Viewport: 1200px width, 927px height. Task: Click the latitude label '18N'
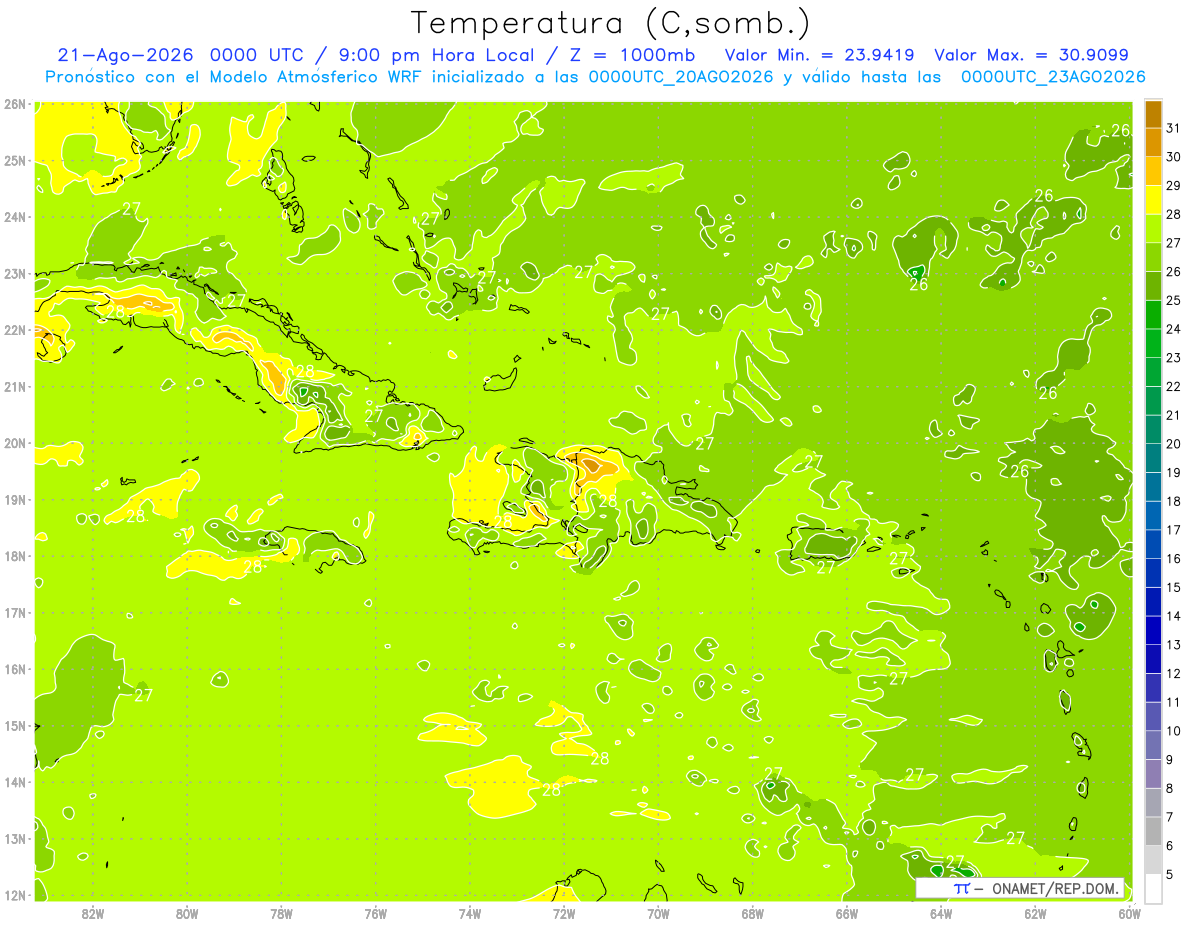[15, 556]
